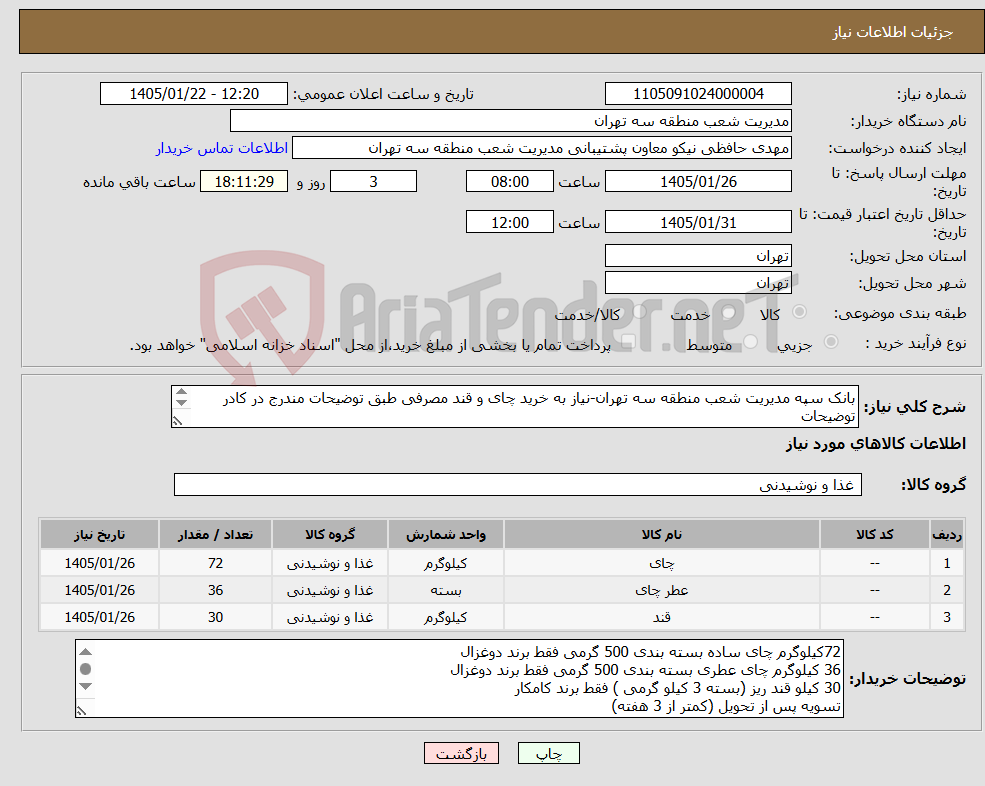Click quantity 72 in the table

215,564
